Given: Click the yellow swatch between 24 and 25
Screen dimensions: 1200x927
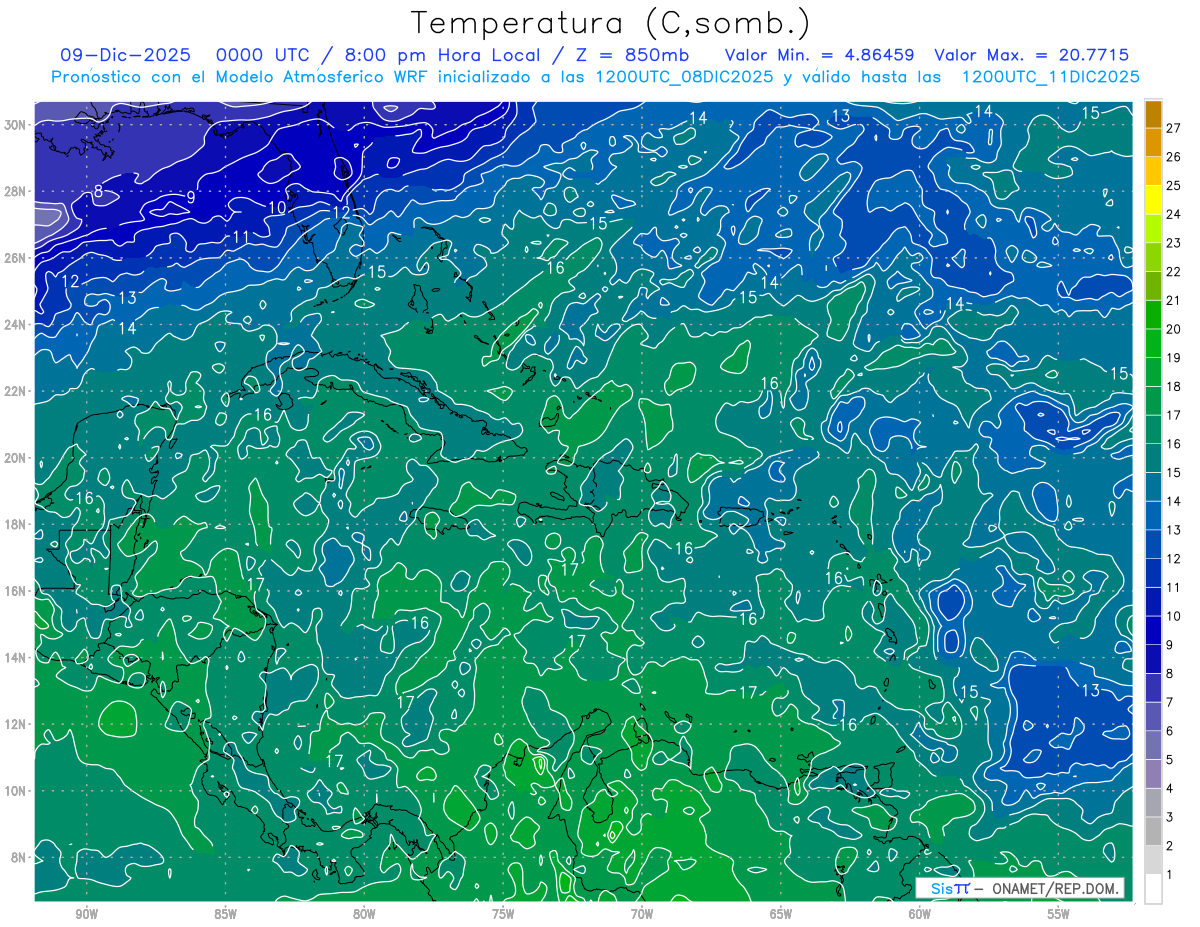Looking at the screenshot, I should click(x=1153, y=200).
